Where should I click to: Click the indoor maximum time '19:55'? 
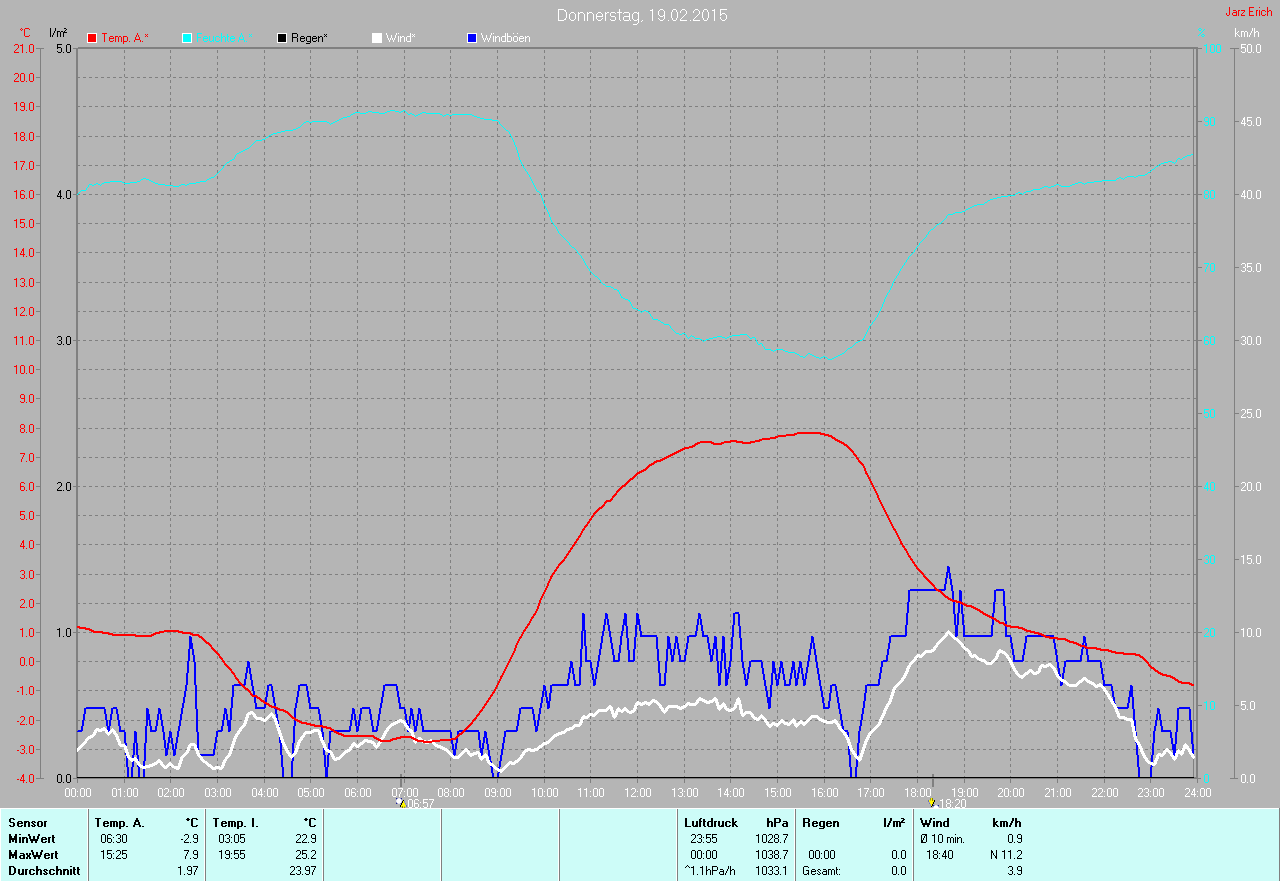231,855
